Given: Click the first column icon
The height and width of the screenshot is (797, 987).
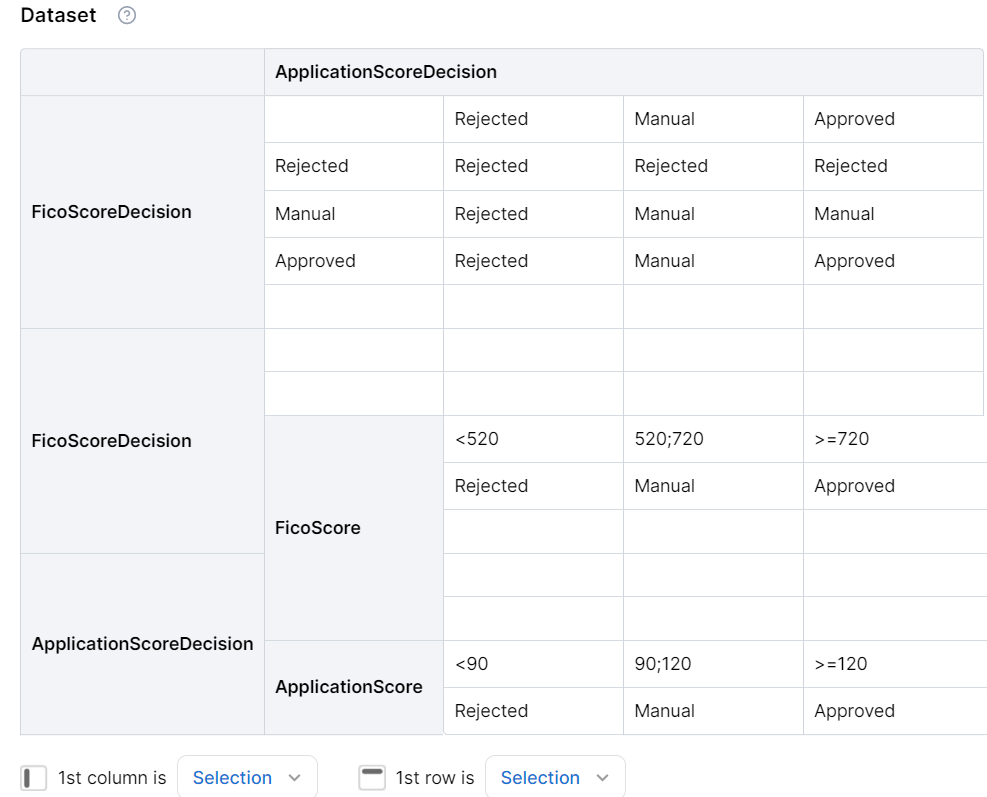Looking at the screenshot, I should [x=34, y=778].
